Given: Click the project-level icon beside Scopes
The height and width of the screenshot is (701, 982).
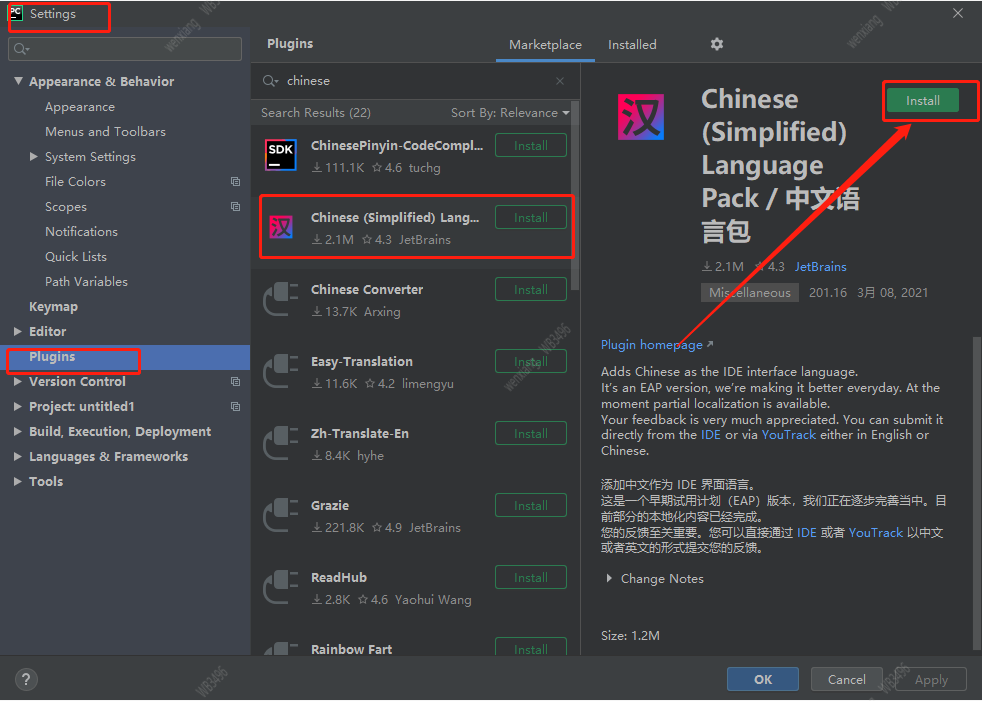Looking at the screenshot, I should tap(235, 207).
